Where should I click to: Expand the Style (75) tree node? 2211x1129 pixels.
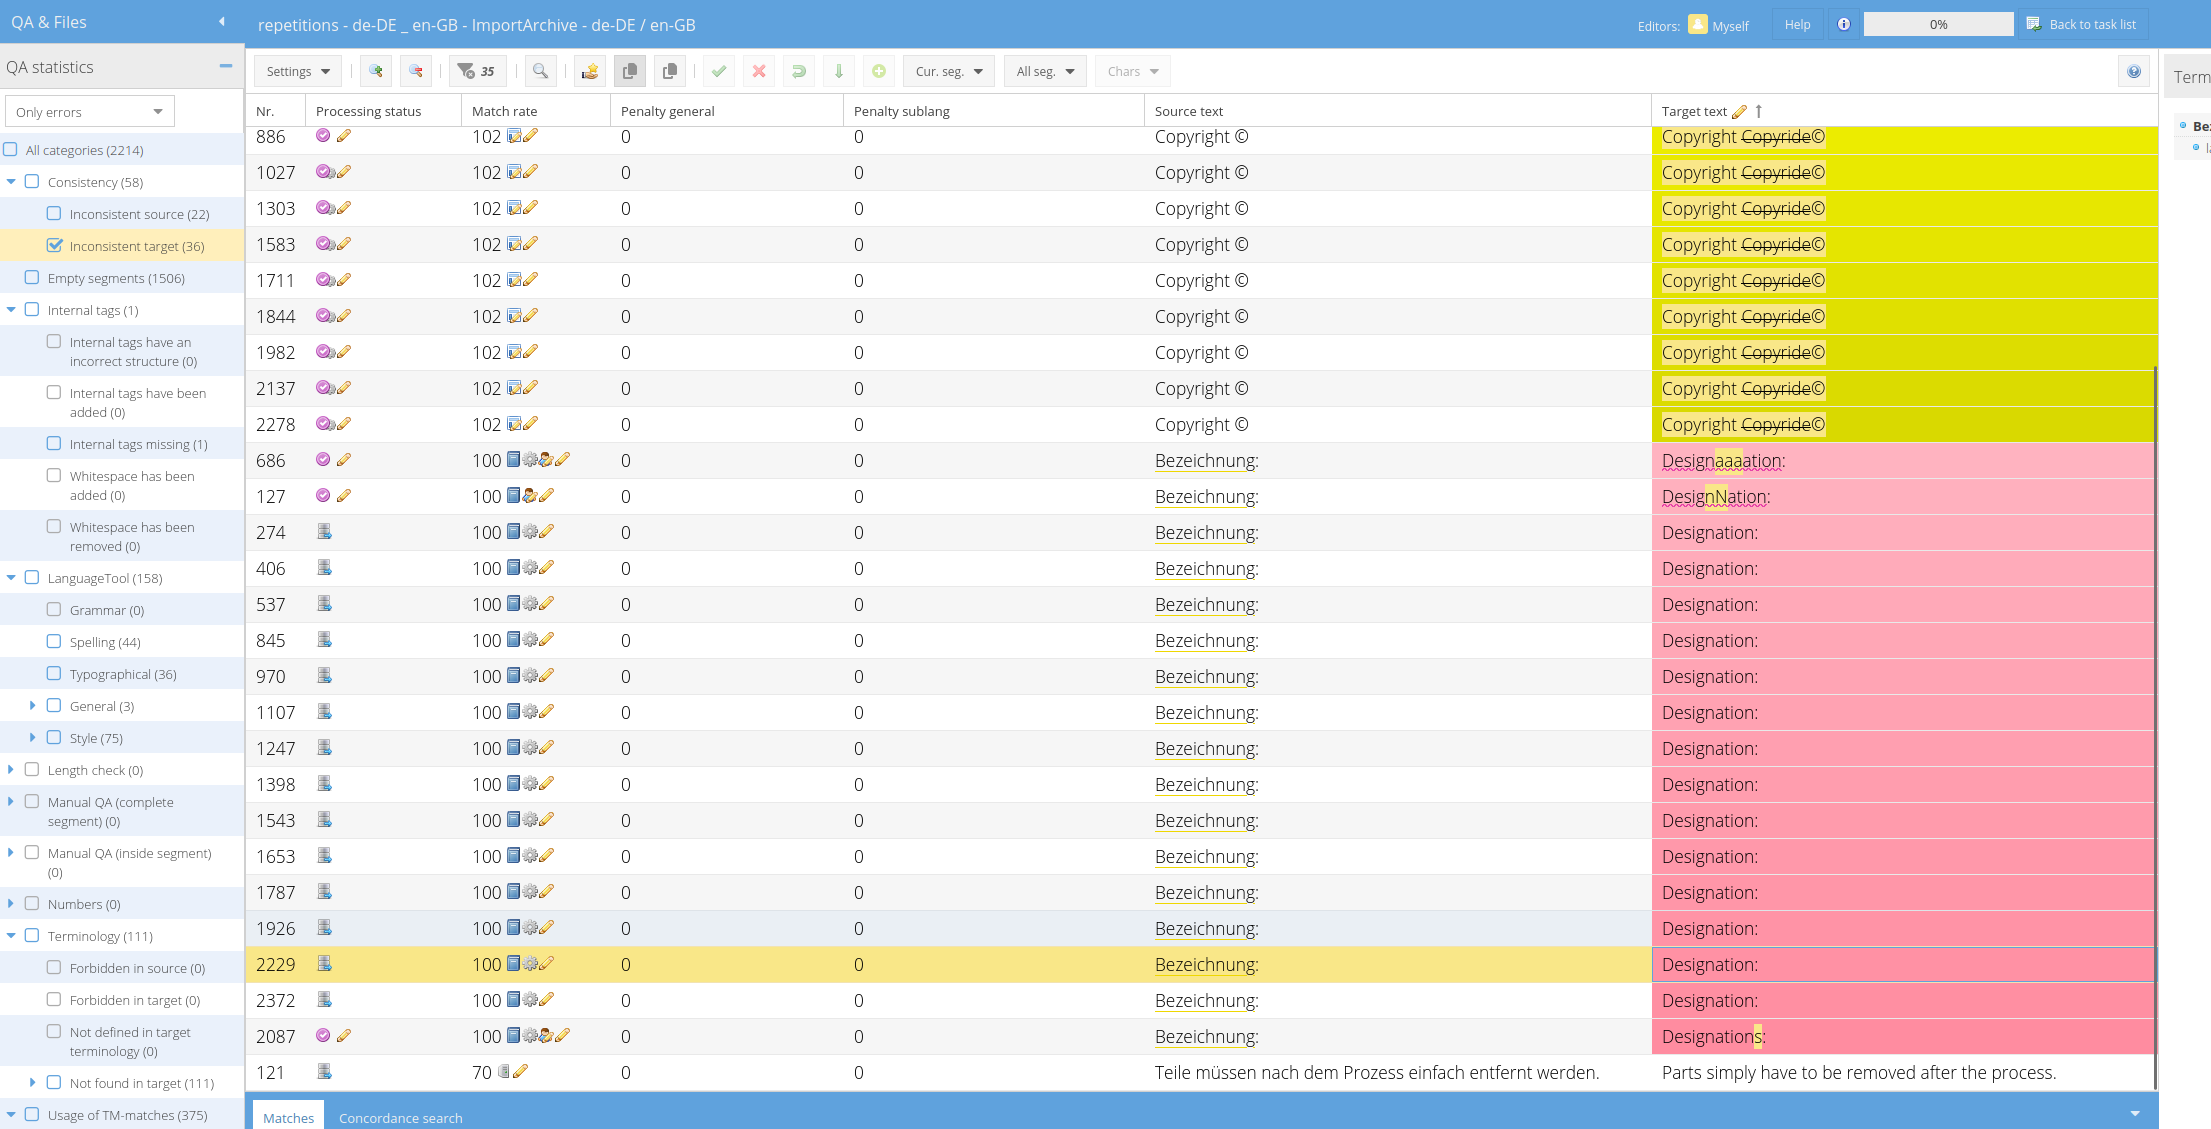(x=33, y=737)
